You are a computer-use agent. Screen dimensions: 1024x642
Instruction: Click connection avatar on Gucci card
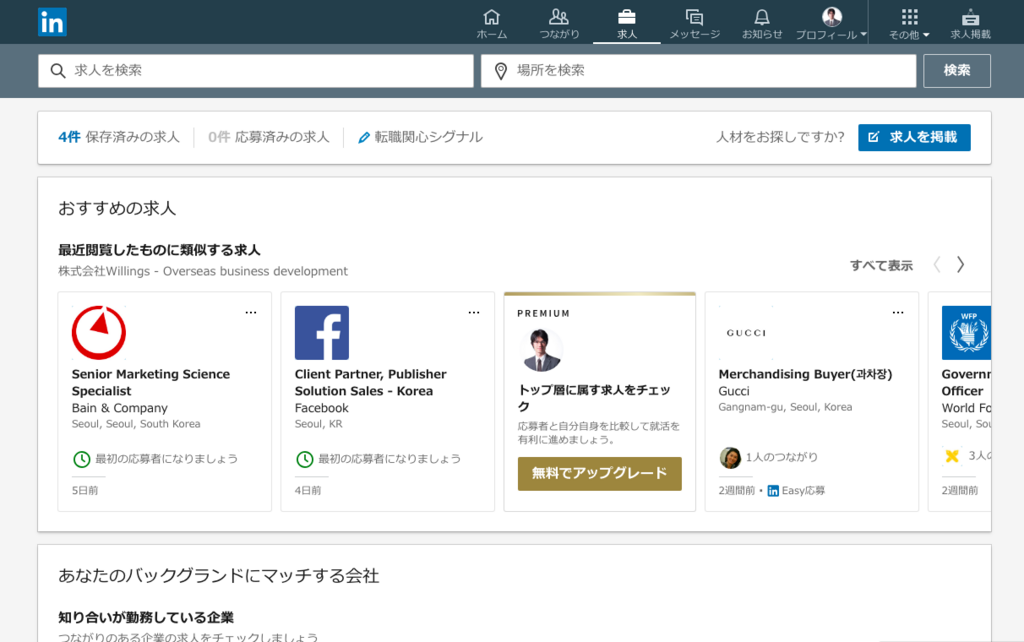click(x=730, y=457)
